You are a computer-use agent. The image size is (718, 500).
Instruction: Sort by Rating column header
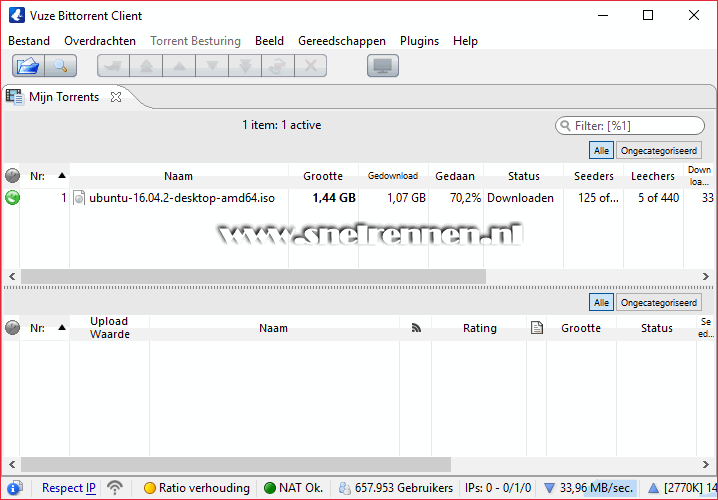479,328
